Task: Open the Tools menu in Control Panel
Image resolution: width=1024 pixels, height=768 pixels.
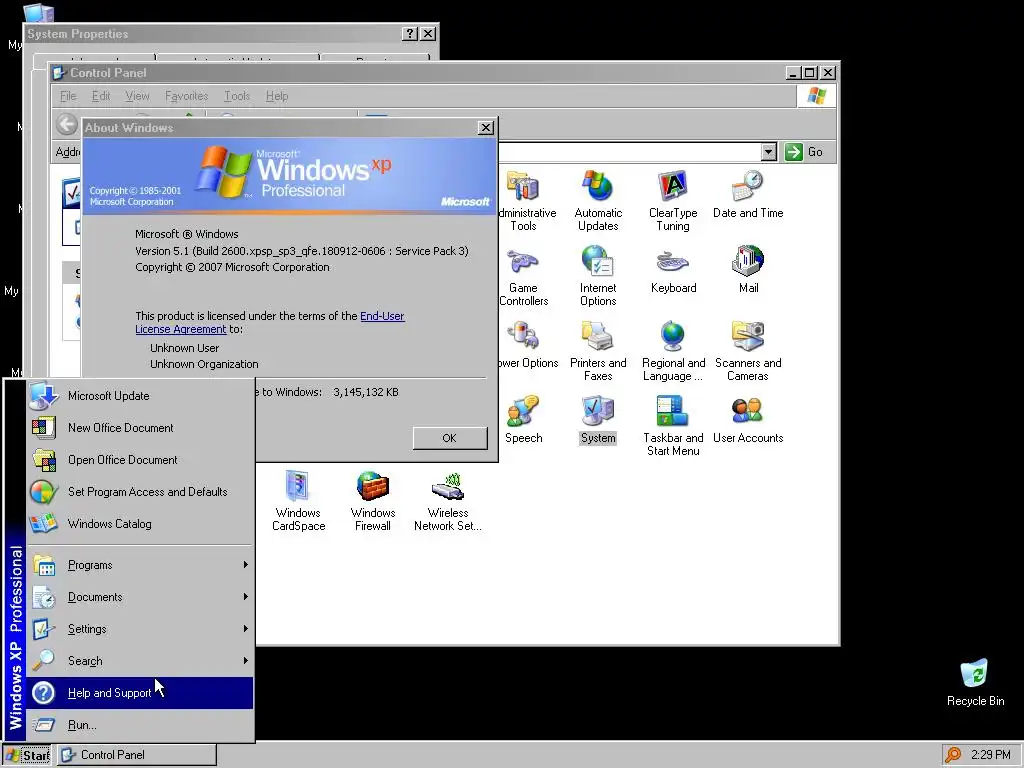Action: (x=236, y=96)
